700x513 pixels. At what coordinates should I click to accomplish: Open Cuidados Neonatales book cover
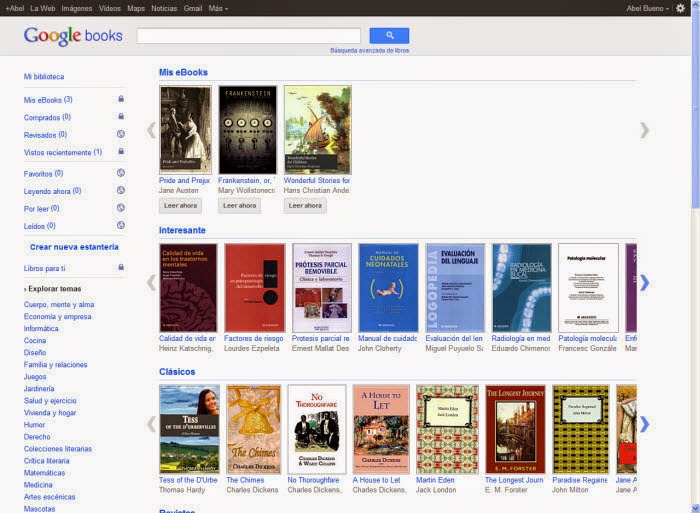[x=388, y=288]
